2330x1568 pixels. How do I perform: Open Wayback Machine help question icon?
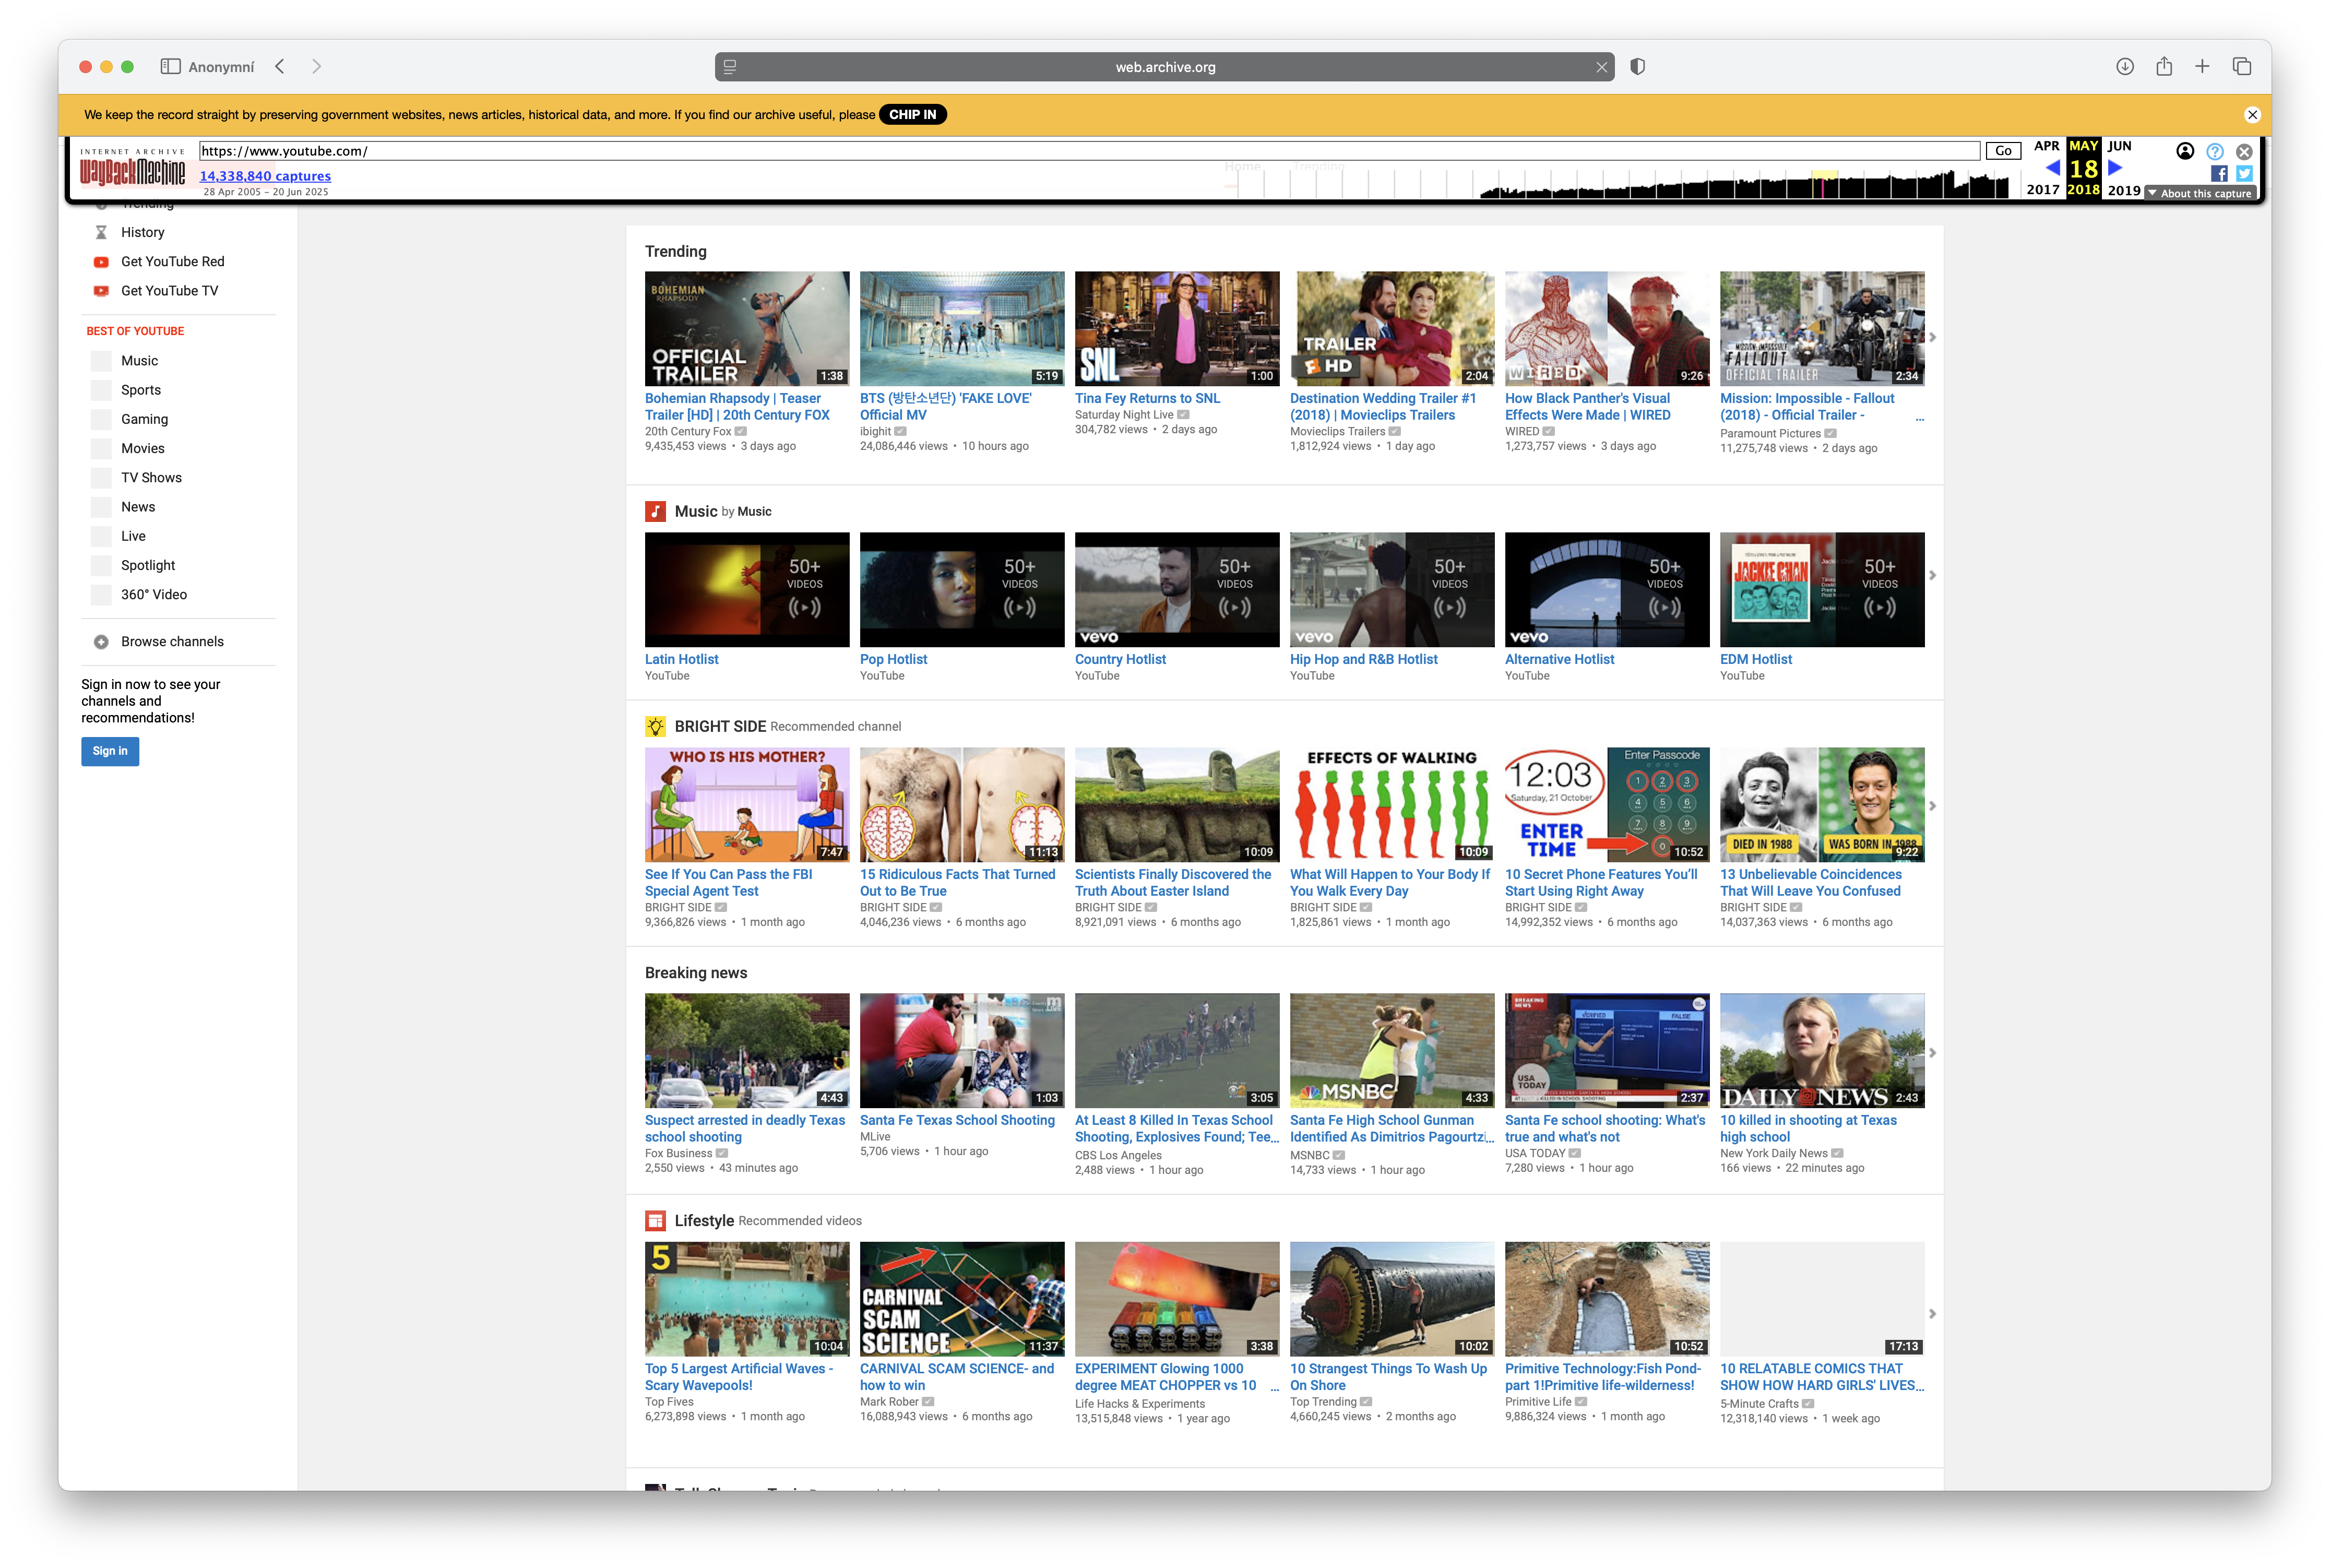(2214, 152)
